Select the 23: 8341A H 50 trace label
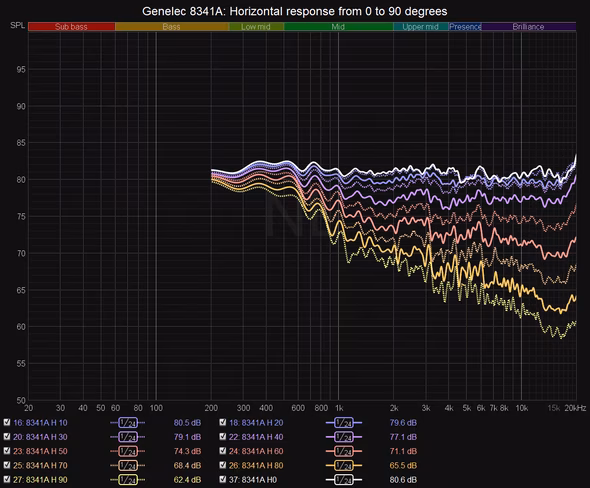This screenshot has width=590, height=488. click(40, 452)
